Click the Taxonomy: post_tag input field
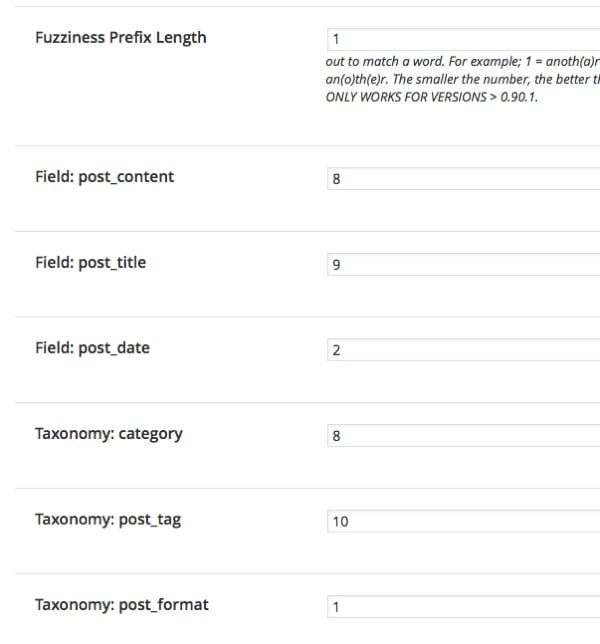 pos(462,521)
